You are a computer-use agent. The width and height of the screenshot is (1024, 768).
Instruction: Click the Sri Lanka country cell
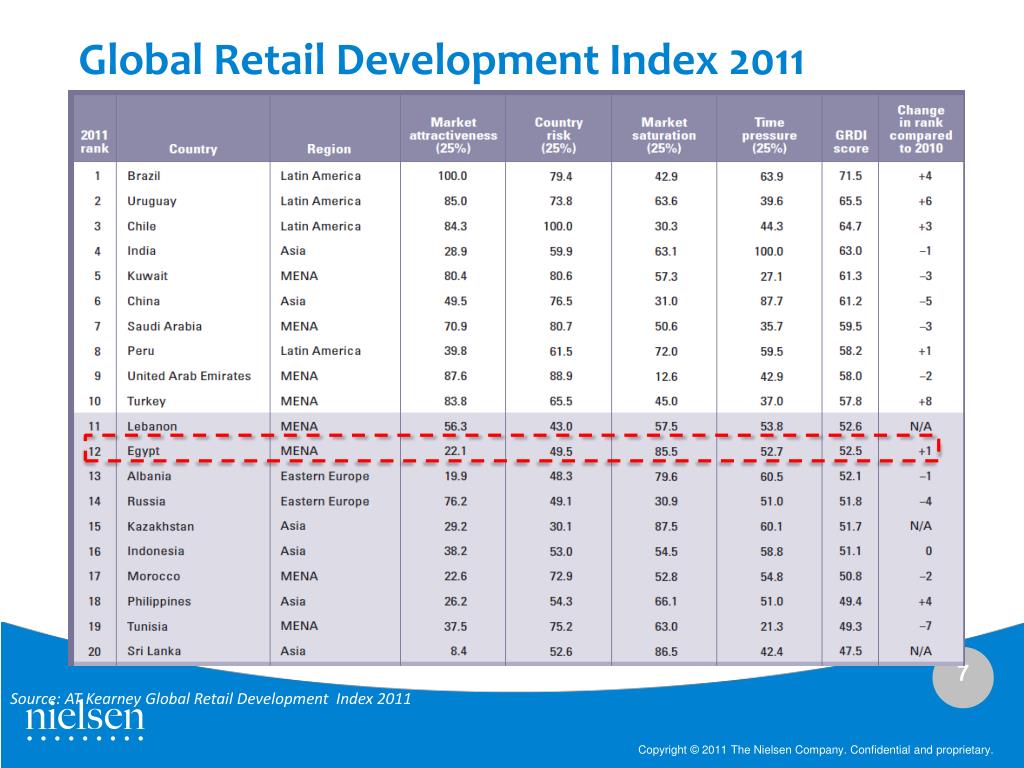coord(154,651)
